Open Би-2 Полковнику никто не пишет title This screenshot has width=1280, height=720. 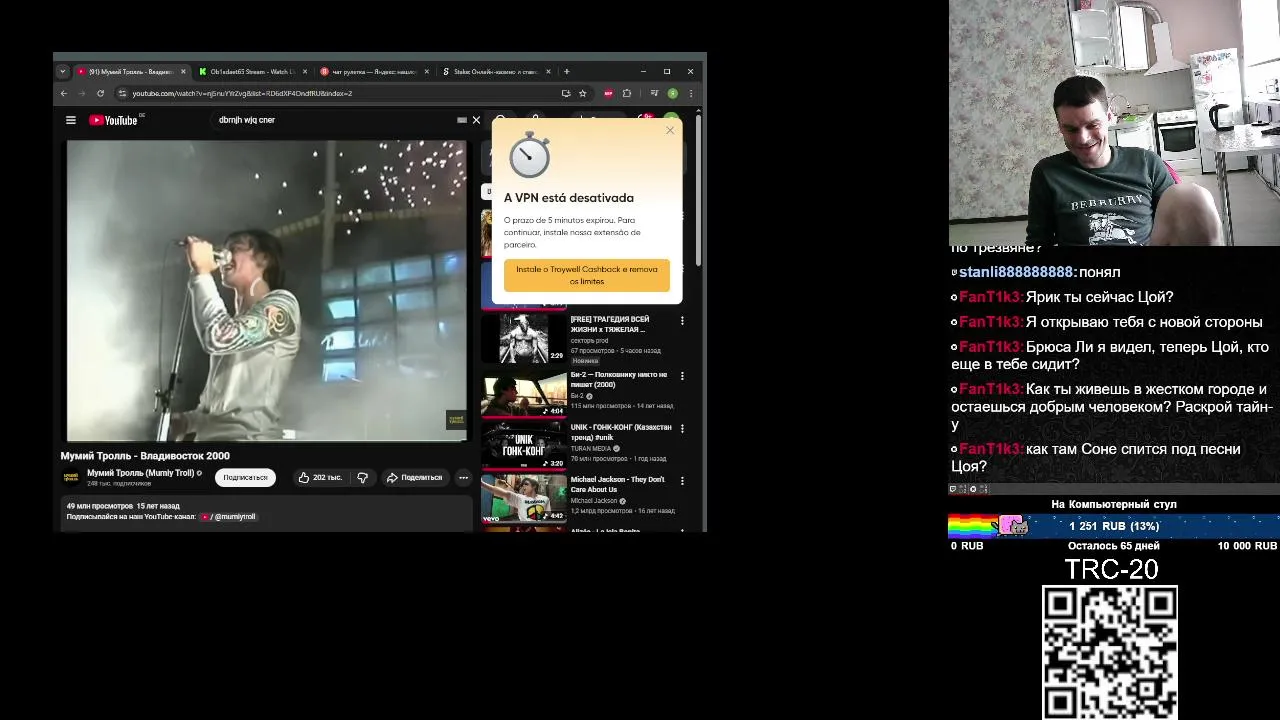point(619,380)
